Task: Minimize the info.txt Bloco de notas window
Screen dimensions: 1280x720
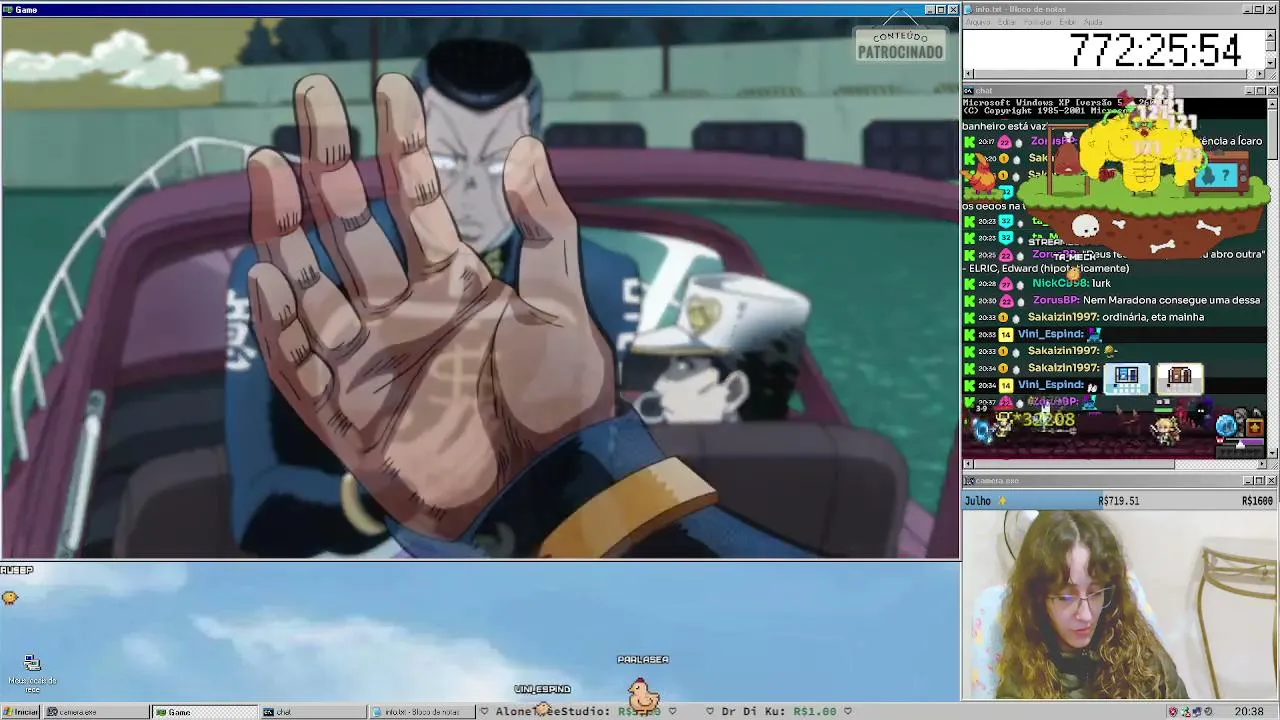Action: [x=1247, y=10]
